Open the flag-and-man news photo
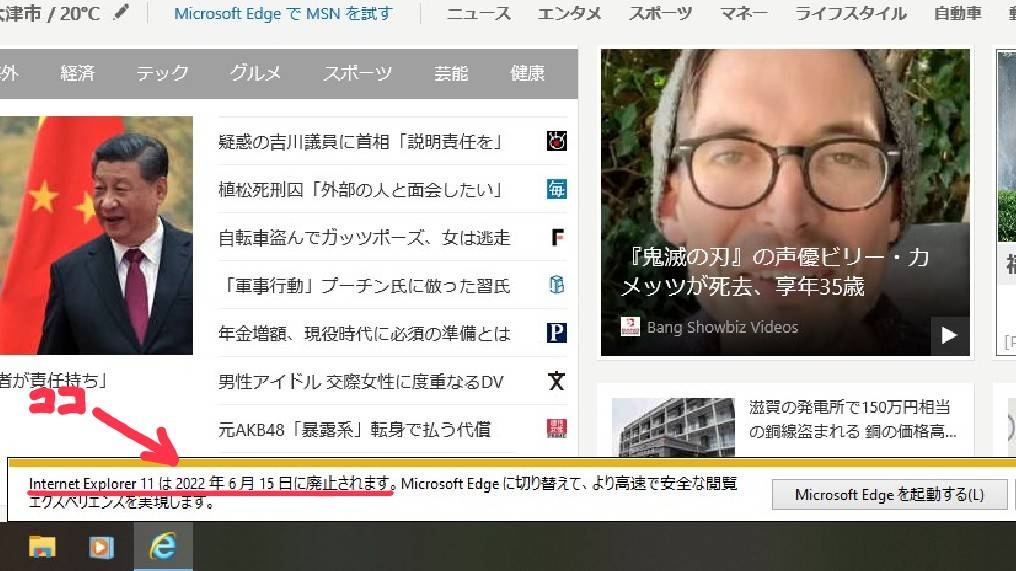 coord(96,235)
